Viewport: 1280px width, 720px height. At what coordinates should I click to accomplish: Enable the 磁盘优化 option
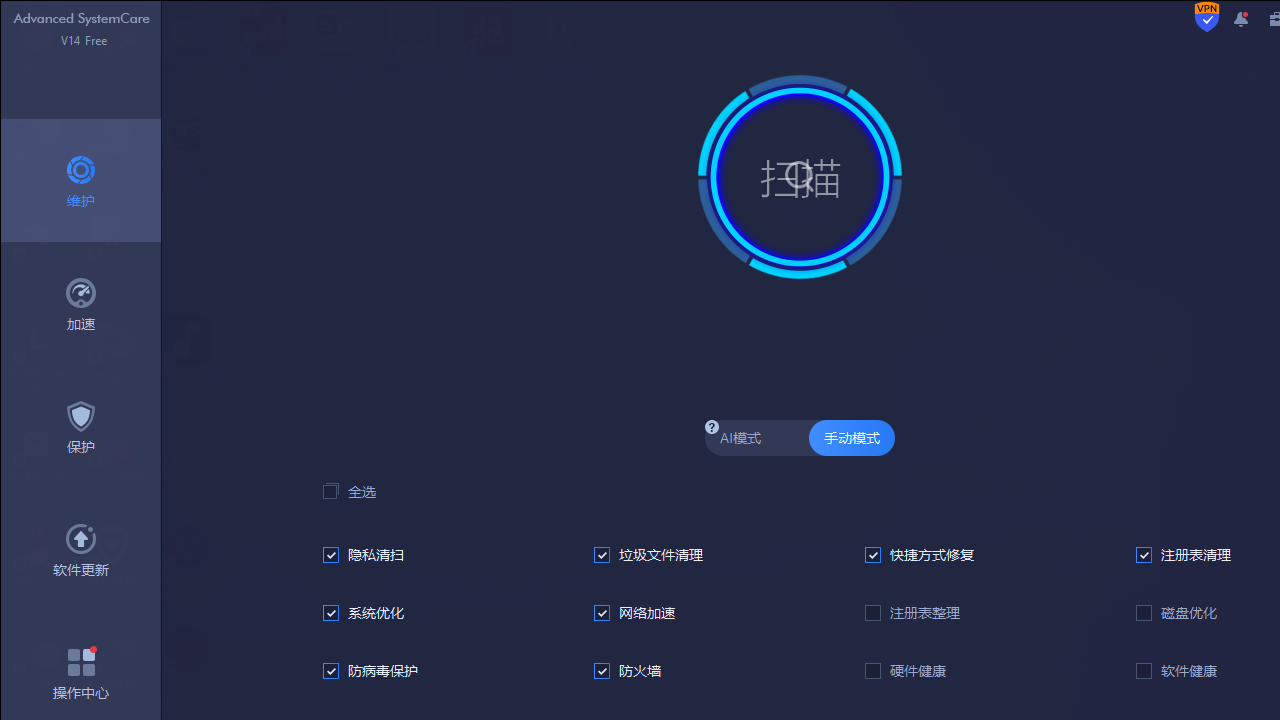click(x=1143, y=613)
